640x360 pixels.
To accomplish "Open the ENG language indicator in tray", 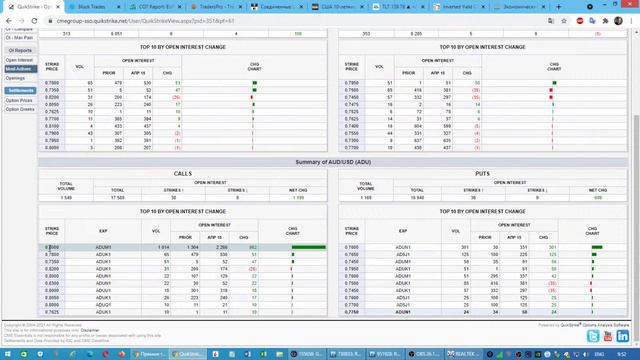I will (x=599, y=354).
